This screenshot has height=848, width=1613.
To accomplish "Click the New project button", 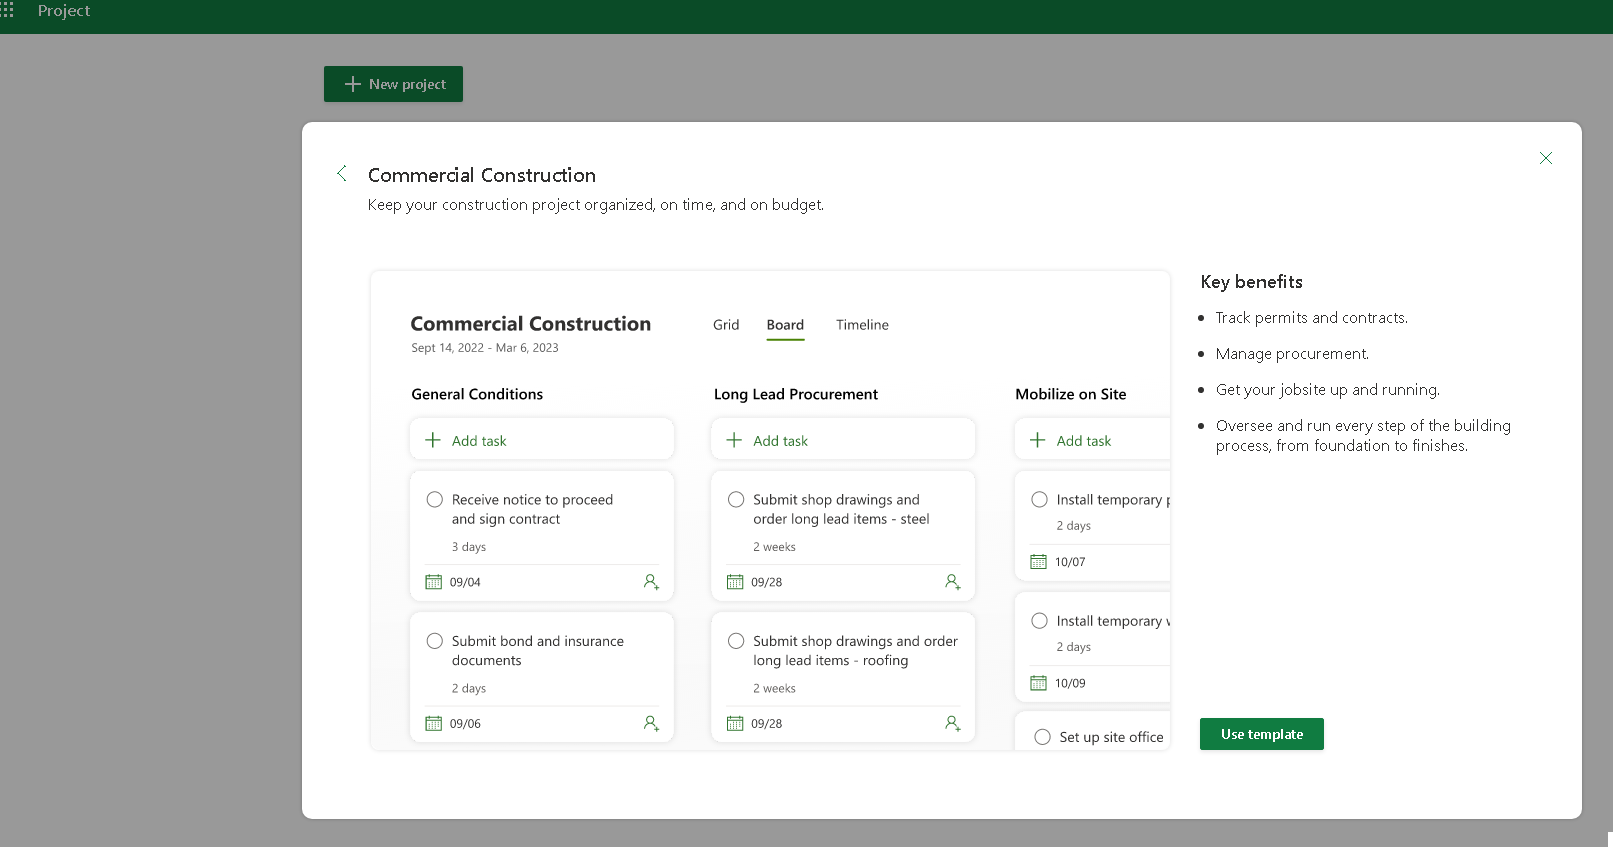I will click(x=393, y=84).
